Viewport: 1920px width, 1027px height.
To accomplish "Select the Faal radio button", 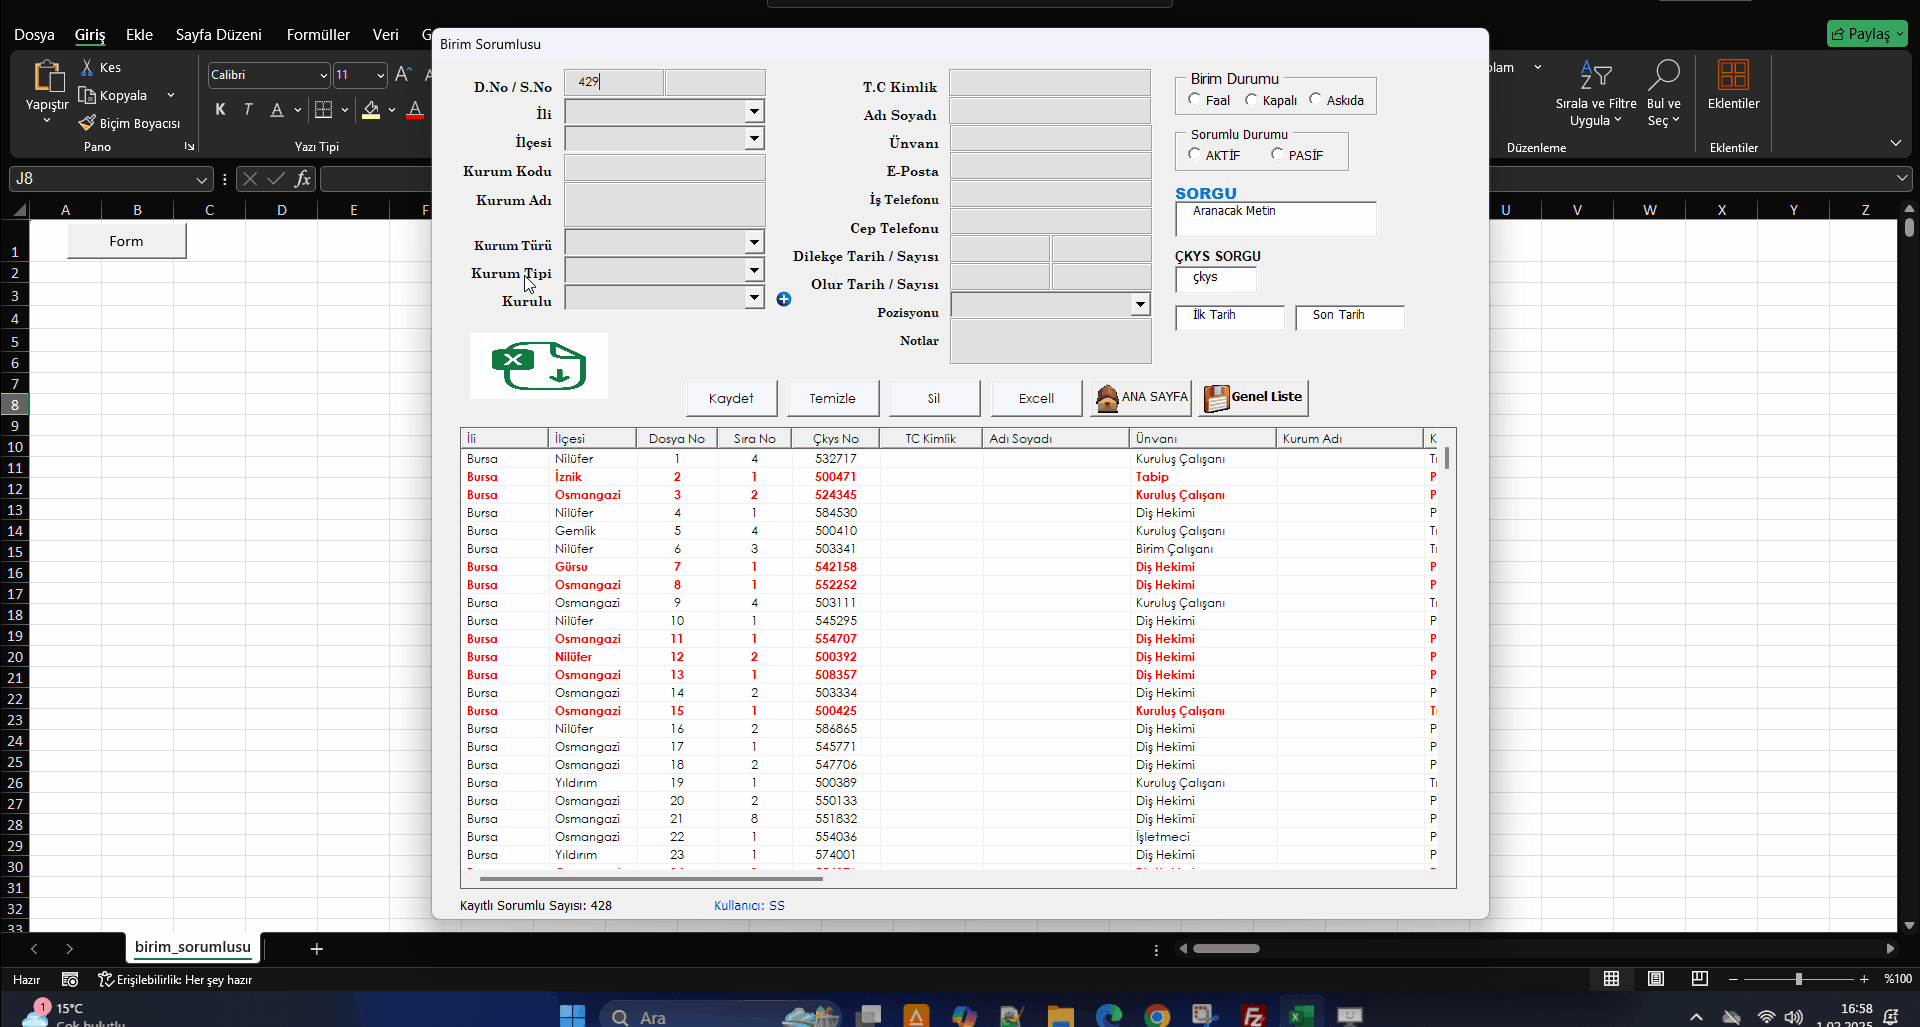I will [1194, 100].
